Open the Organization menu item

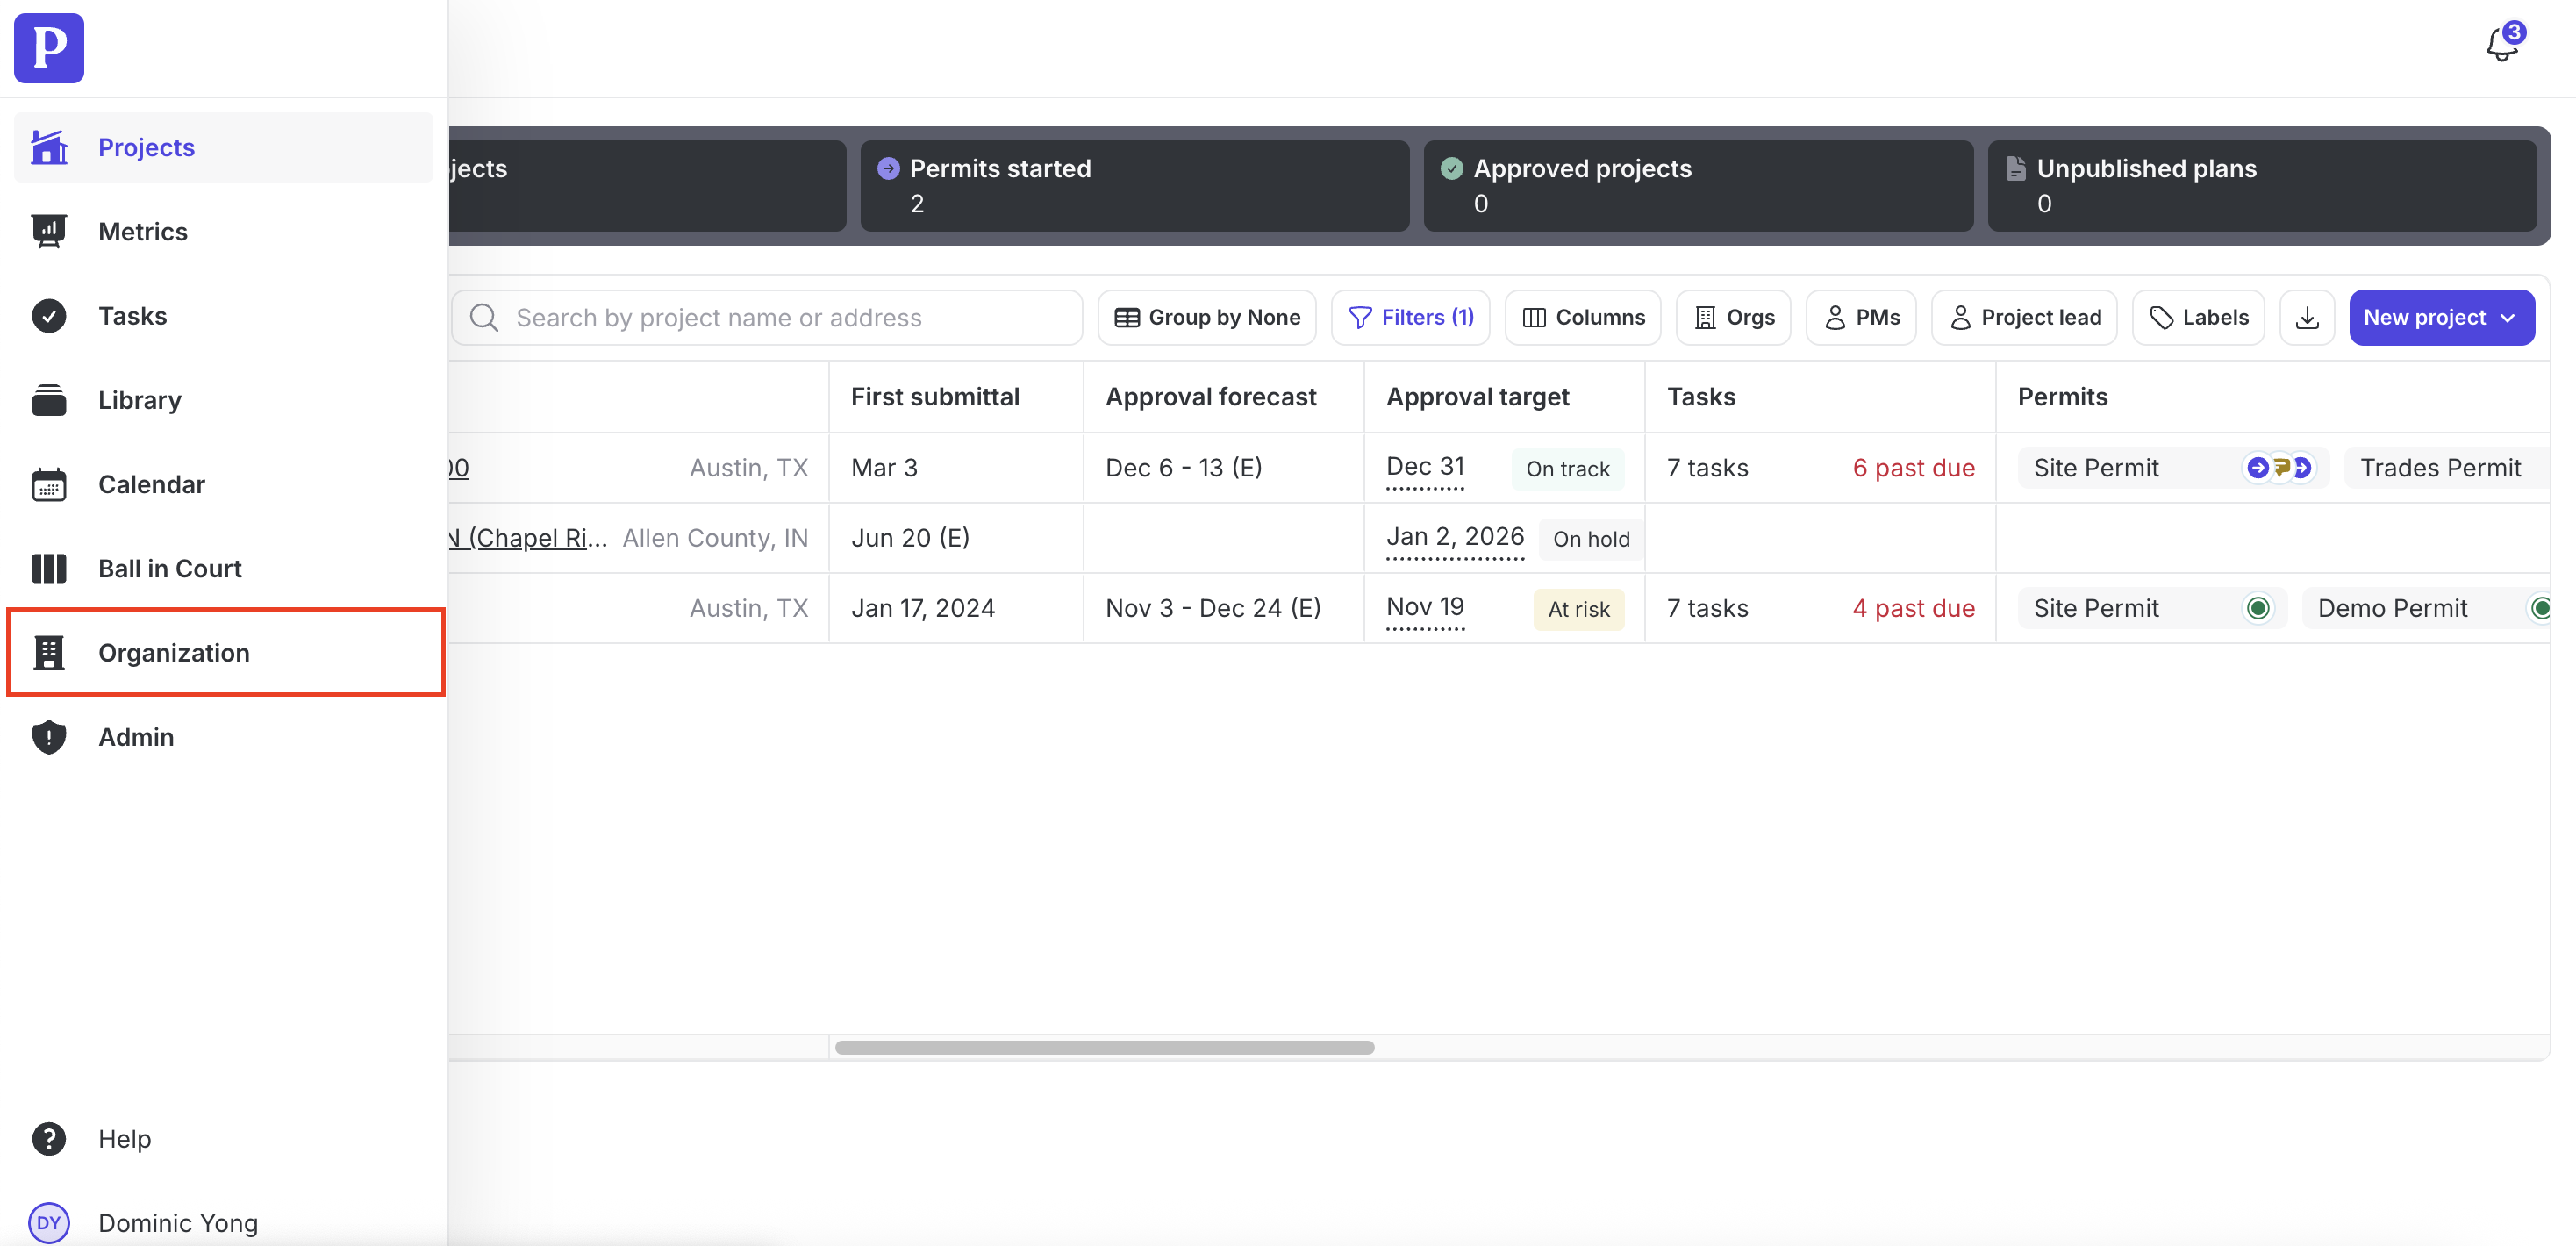[x=174, y=653]
